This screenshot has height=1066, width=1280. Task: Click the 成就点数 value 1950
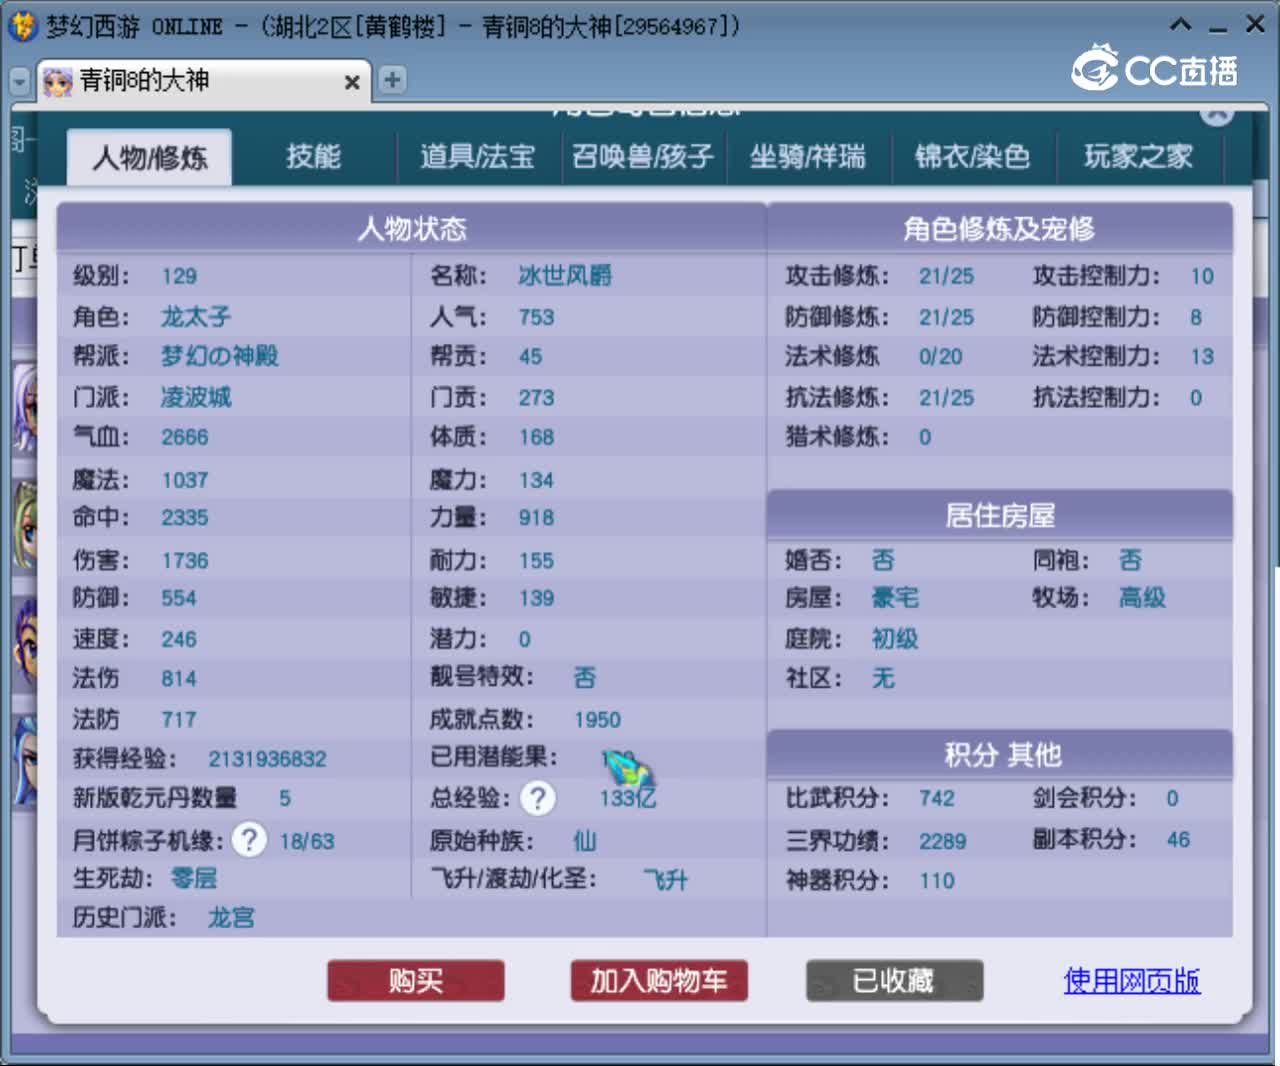pyautogui.click(x=597, y=720)
